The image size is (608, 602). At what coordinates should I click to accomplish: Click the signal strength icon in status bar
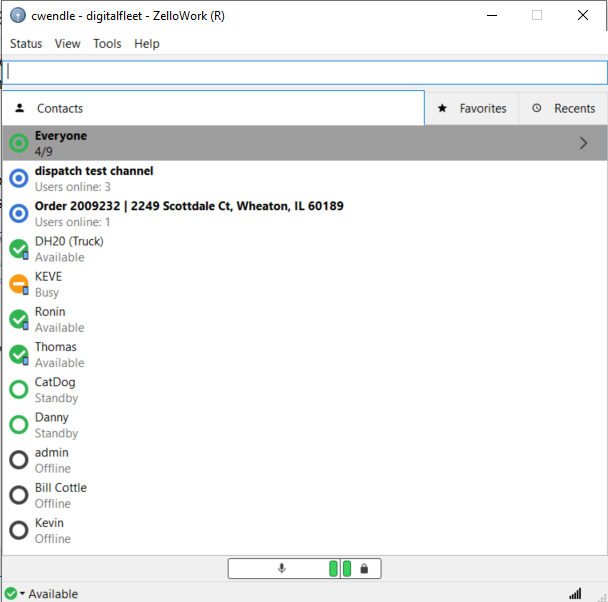575,593
